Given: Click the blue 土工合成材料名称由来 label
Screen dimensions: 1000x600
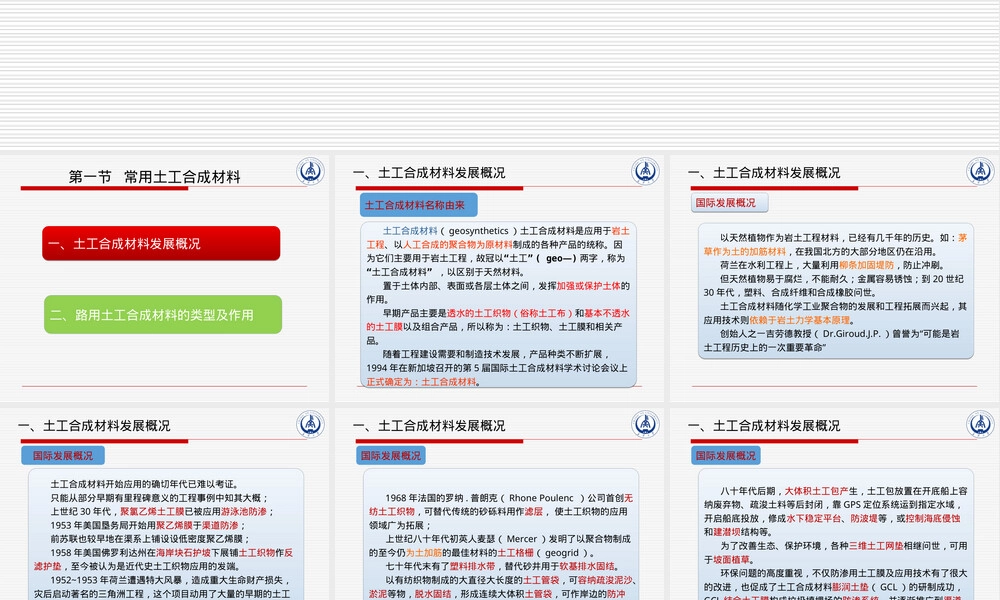Looking at the screenshot, I should (418, 205).
